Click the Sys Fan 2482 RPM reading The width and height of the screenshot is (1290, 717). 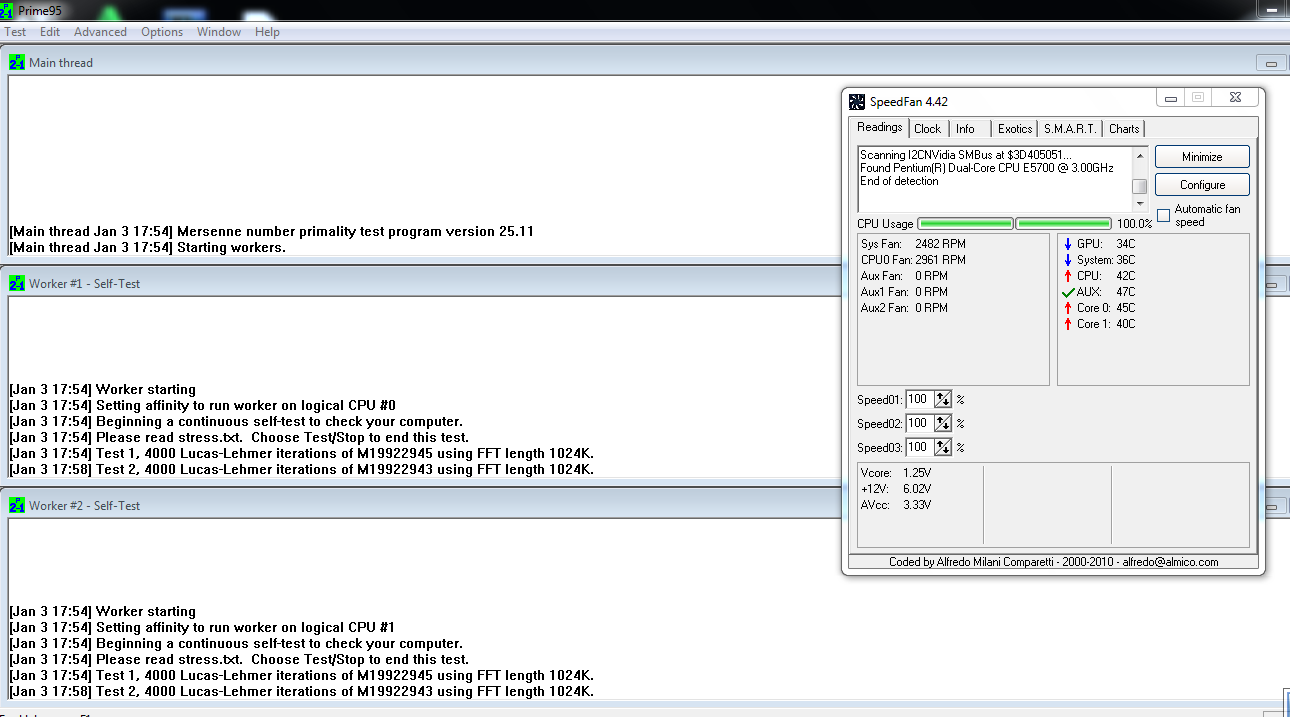913,244
